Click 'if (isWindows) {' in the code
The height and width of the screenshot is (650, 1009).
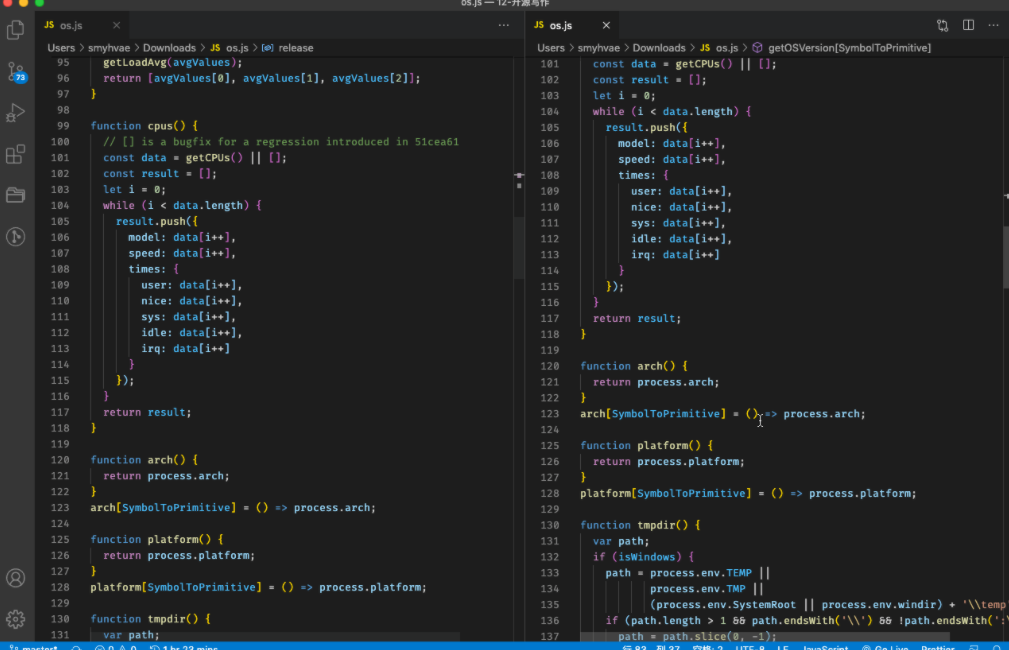pos(643,557)
